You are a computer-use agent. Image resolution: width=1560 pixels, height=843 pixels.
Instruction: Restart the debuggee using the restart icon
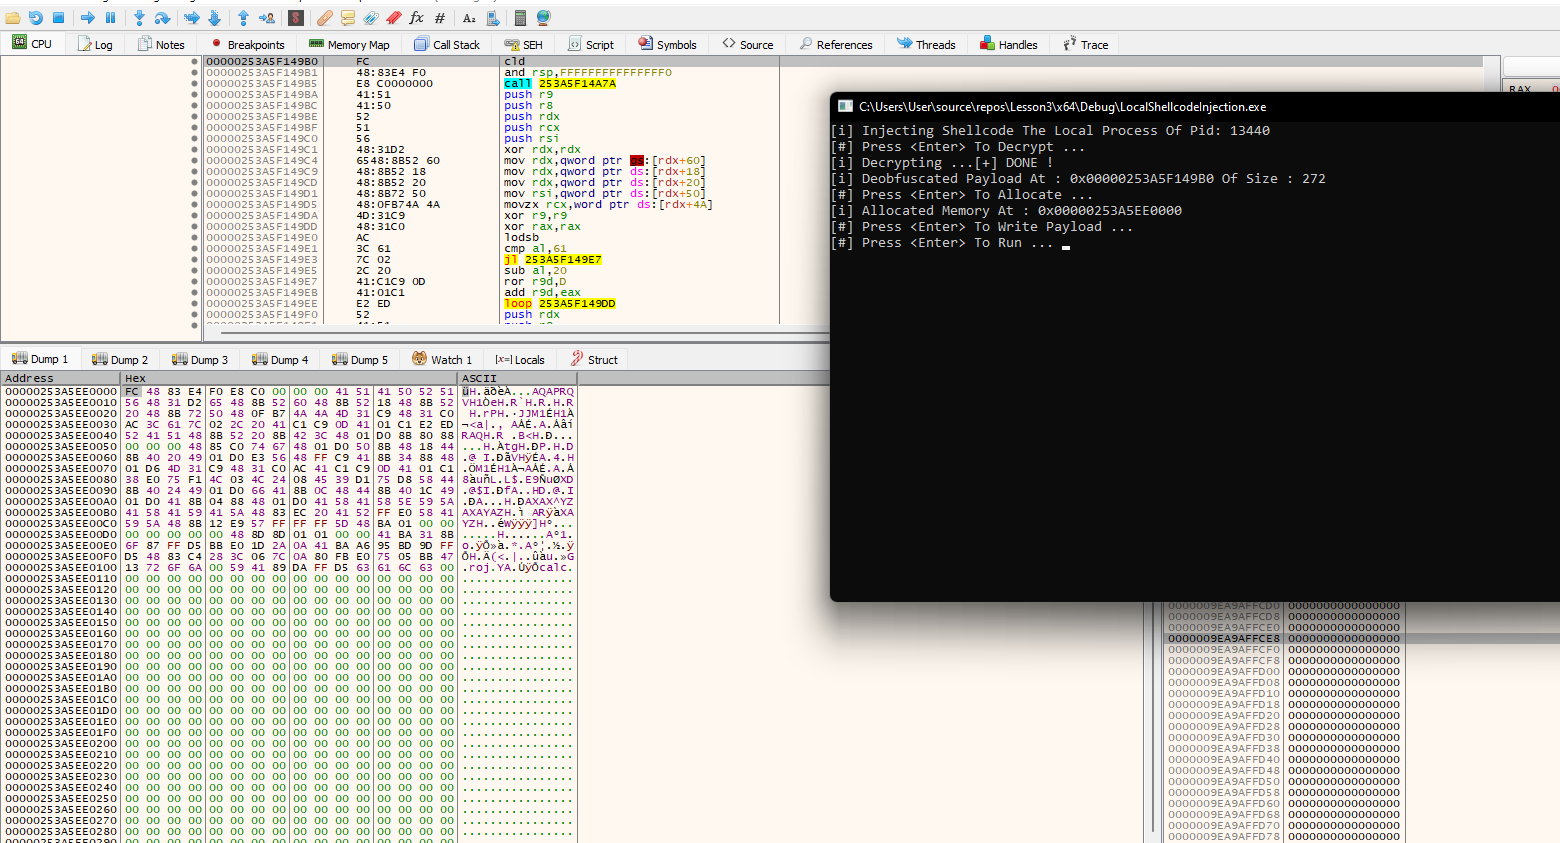pos(35,18)
